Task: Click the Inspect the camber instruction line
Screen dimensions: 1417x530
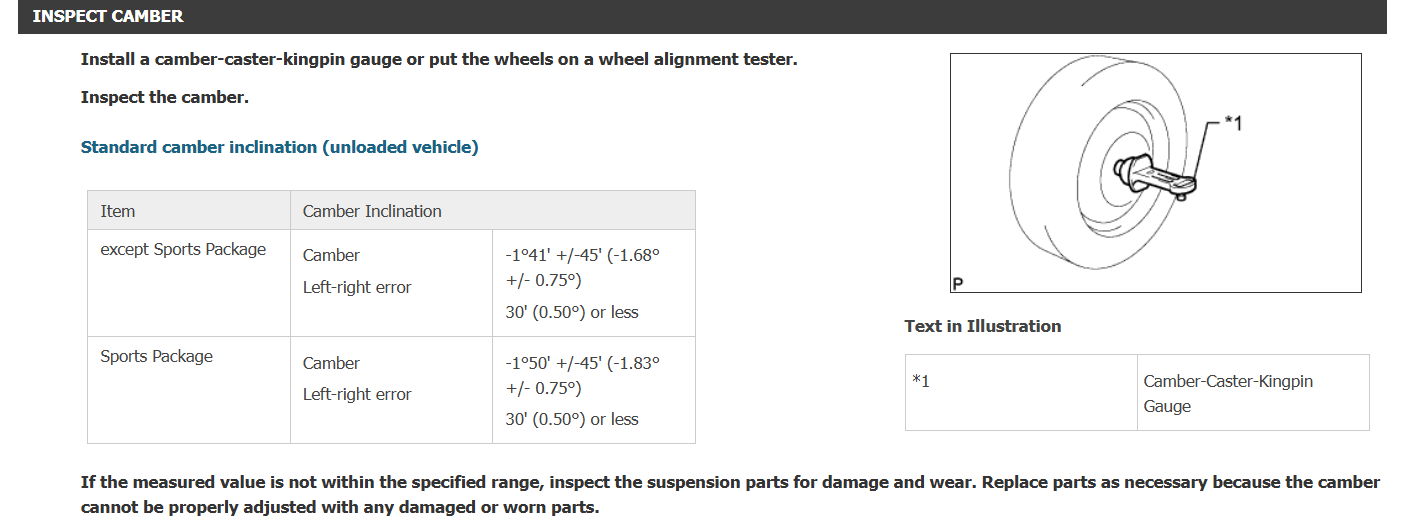Action: coord(164,97)
